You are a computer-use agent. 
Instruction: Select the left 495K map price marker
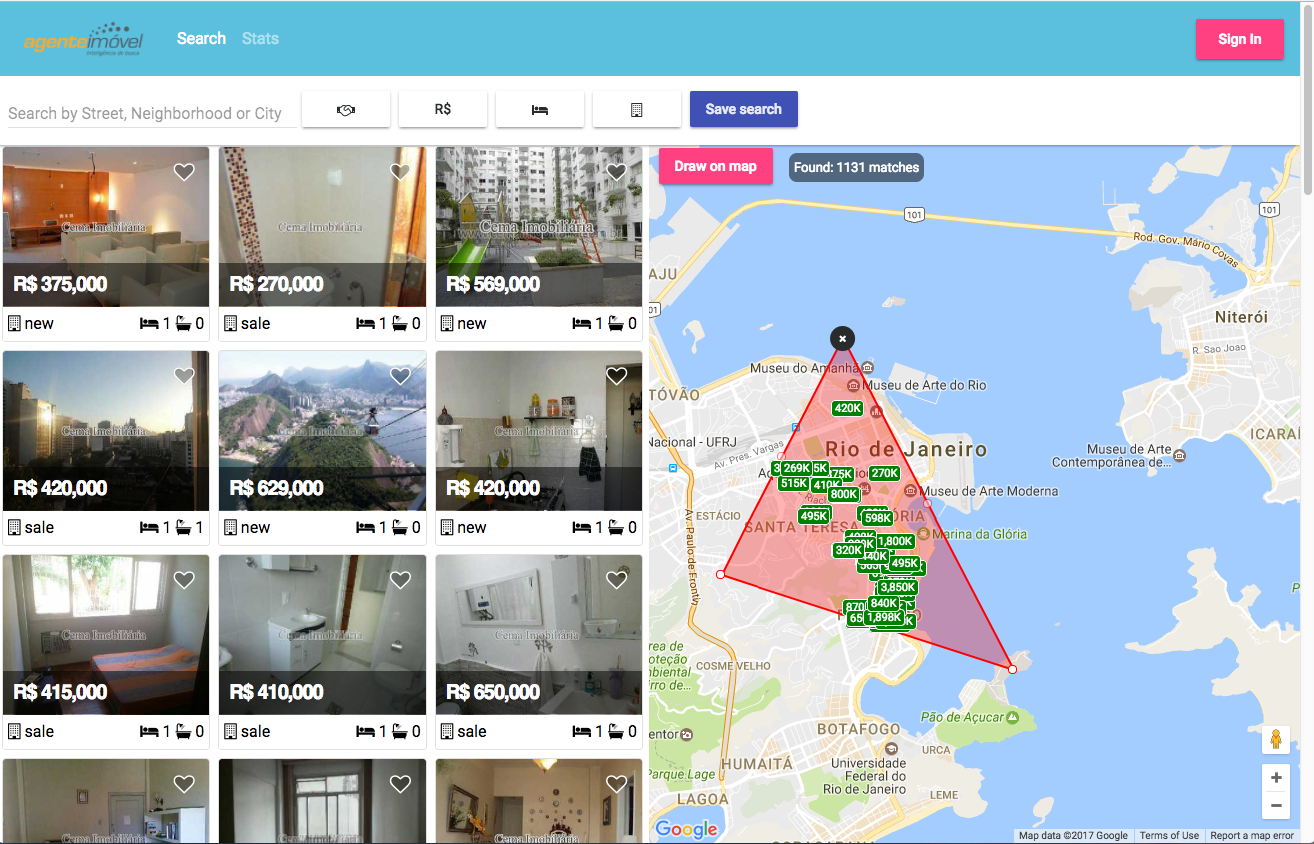(813, 516)
